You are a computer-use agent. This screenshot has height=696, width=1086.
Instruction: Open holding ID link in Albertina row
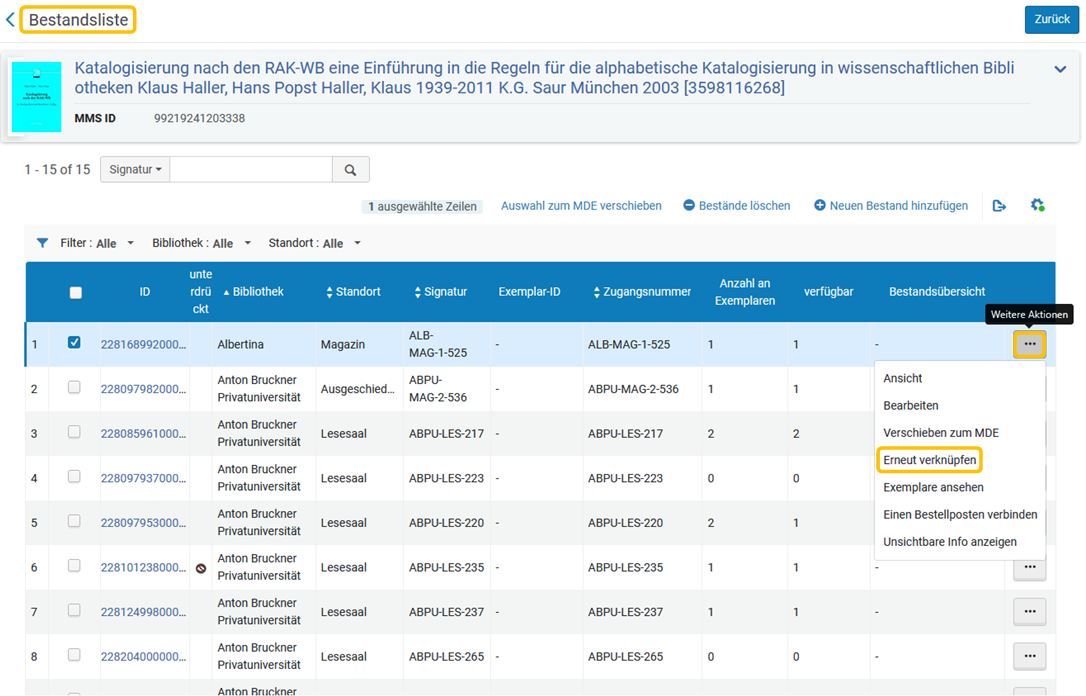coord(143,344)
